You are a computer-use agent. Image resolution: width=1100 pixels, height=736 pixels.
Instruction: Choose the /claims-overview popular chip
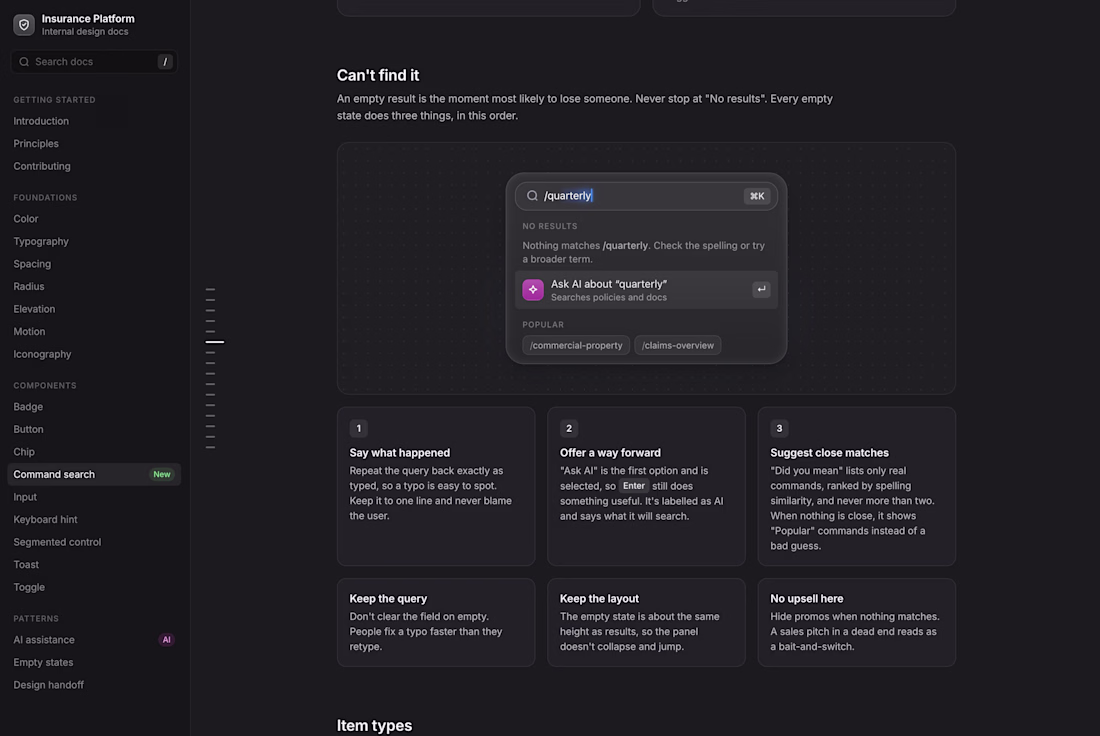pyautogui.click(x=678, y=345)
